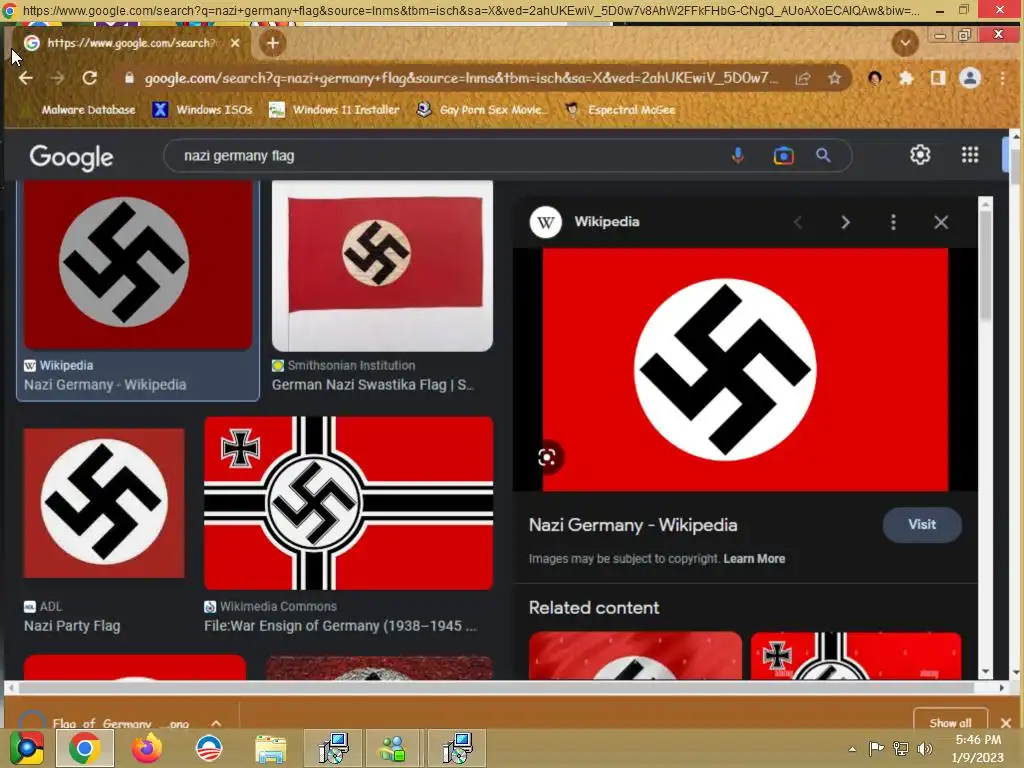This screenshot has height=768, width=1024.
Task: Select the Wikimedia Commons War Ensign thumbnail
Action: coord(348,503)
